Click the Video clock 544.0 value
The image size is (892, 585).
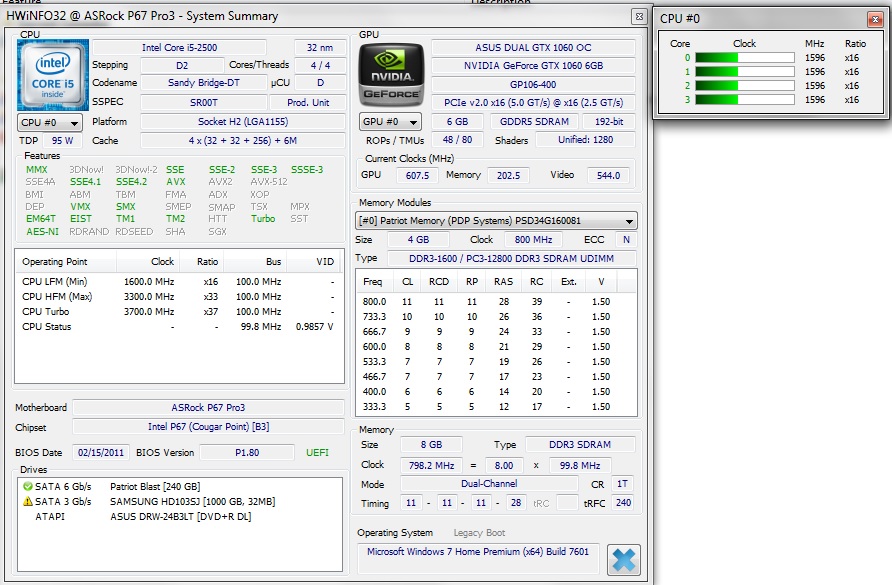click(608, 176)
